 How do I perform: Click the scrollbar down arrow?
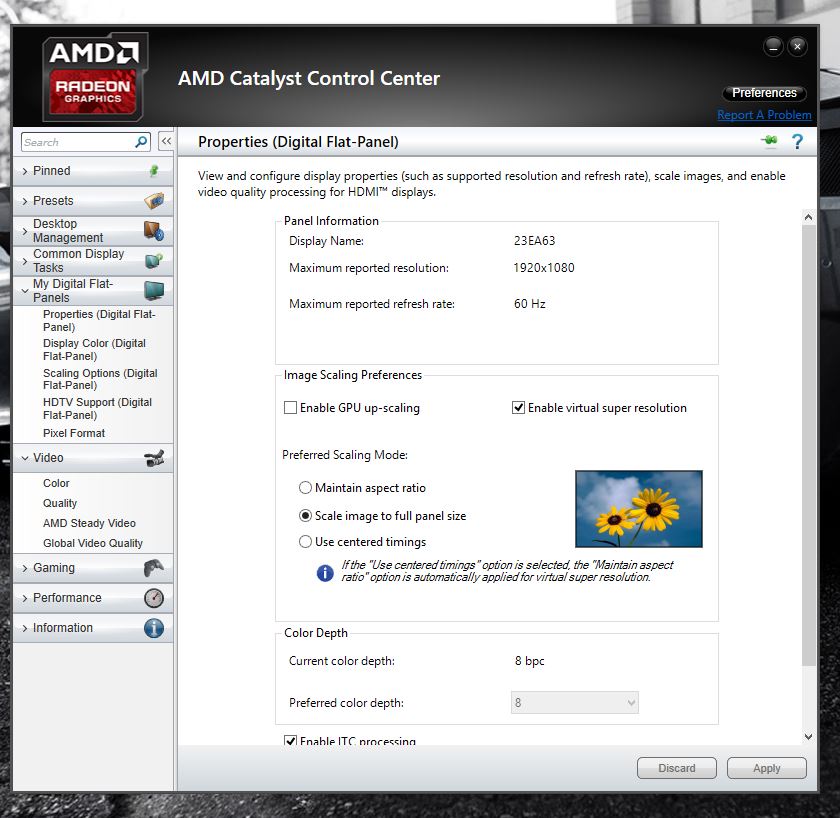(x=808, y=737)
